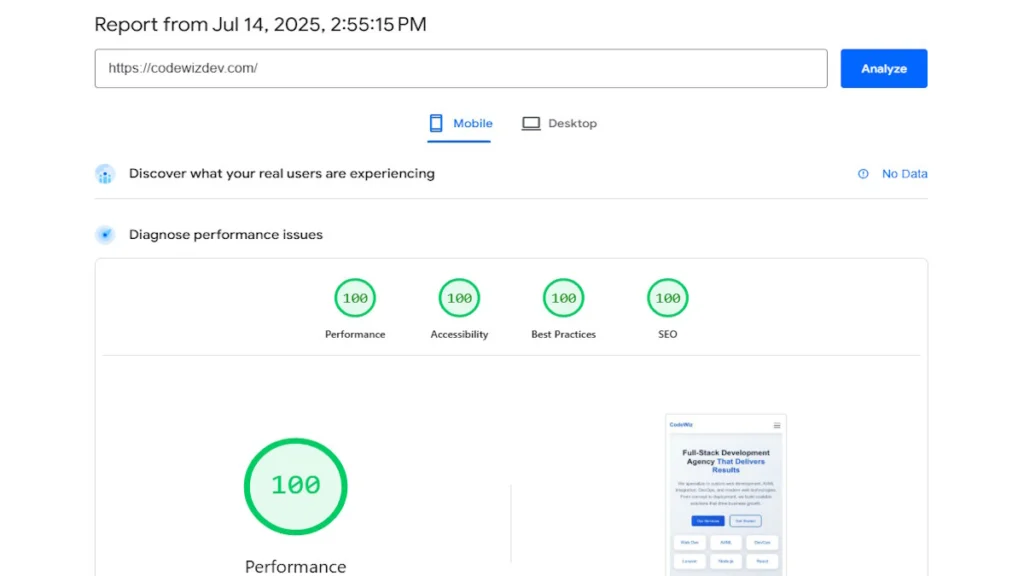Switch to the Mobile tab
1024x576 pixels.
click(x=460, y=123)
